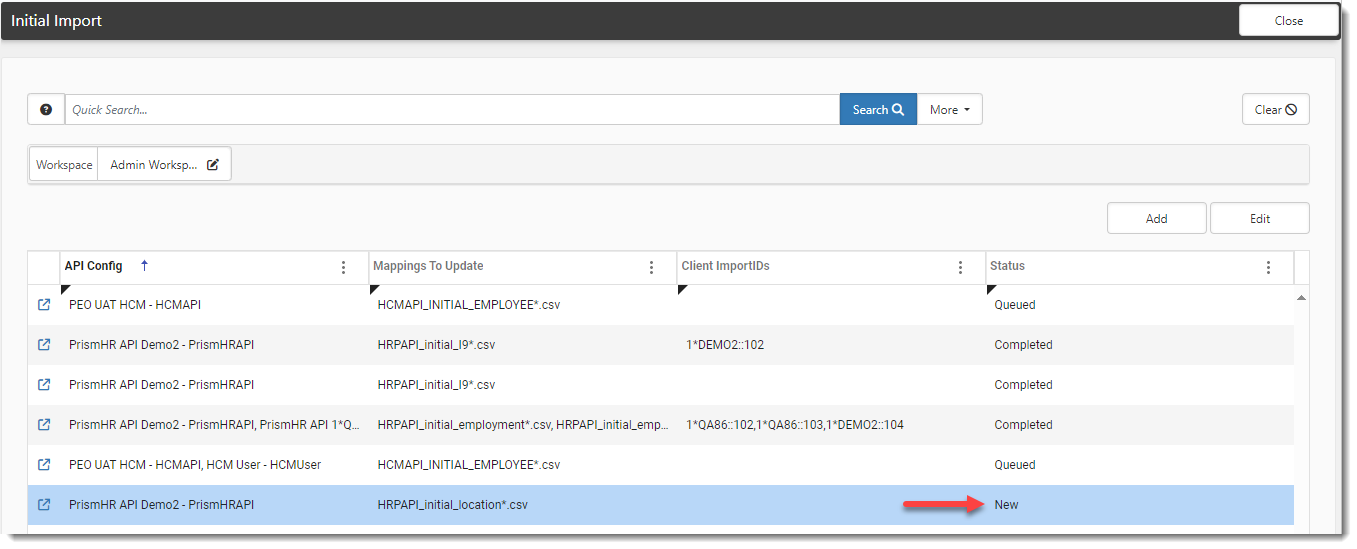Click the Edit button
This screenshot has height=549, width=1357.
1259,218
